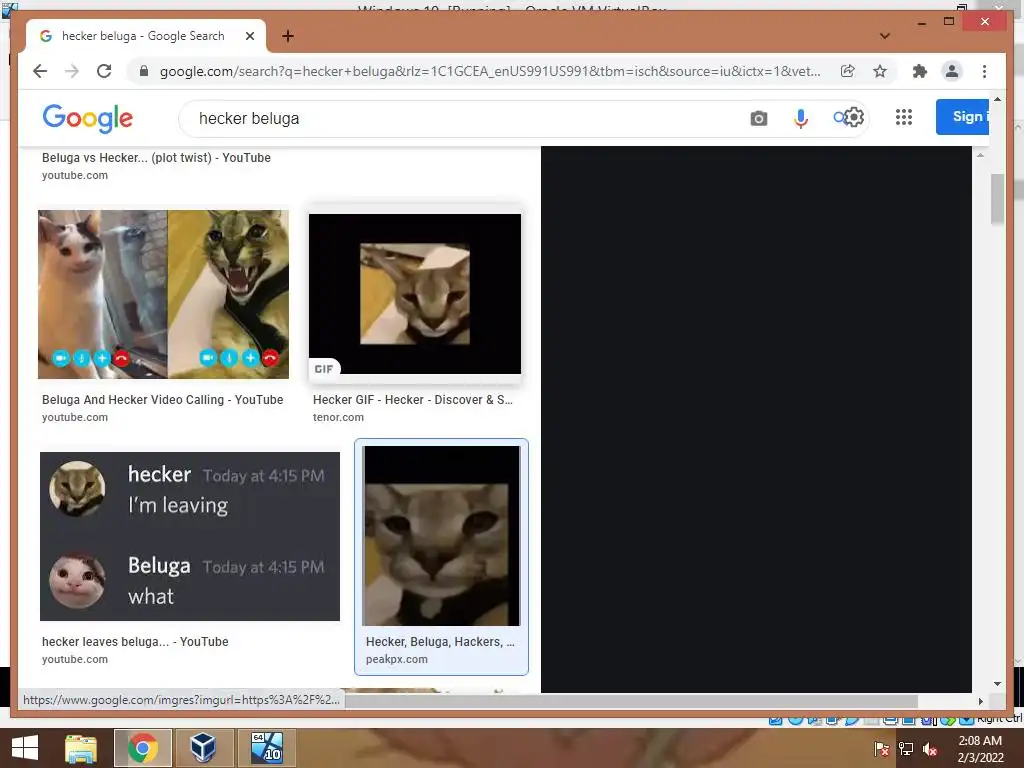Open a new Chrome tab
Screen dimensions: 1024x768
point(288,36)
